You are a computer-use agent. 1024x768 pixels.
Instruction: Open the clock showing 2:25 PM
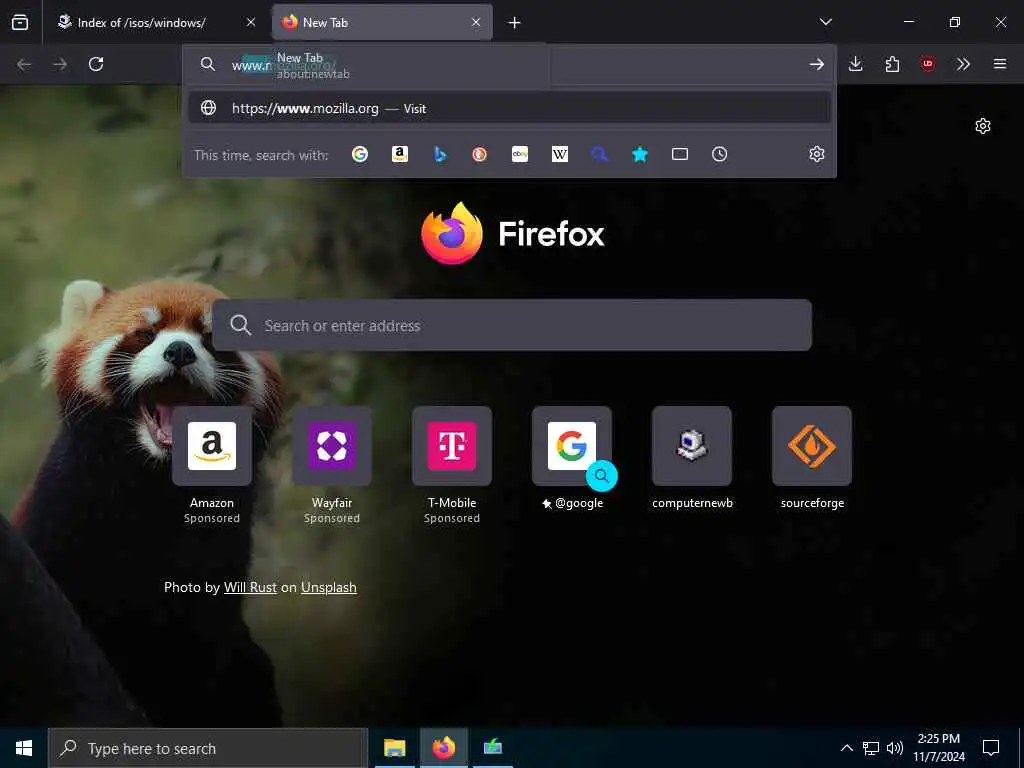point(938,748)
